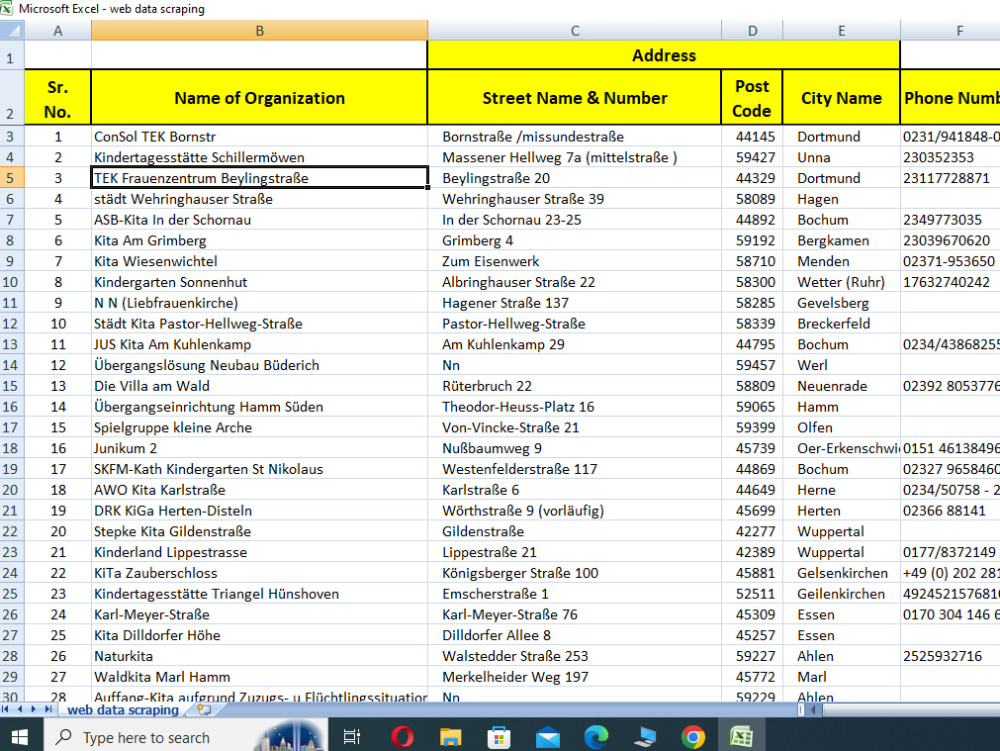Select cell 'Spielgruppe kleine Arche'
The image size is (1000, 751).
259,428
